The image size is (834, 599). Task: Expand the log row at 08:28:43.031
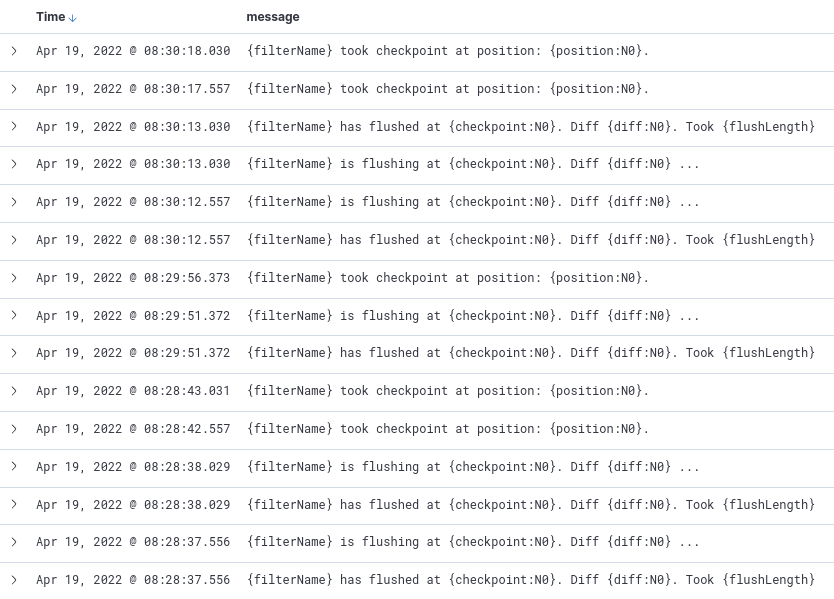click(14, 391)
